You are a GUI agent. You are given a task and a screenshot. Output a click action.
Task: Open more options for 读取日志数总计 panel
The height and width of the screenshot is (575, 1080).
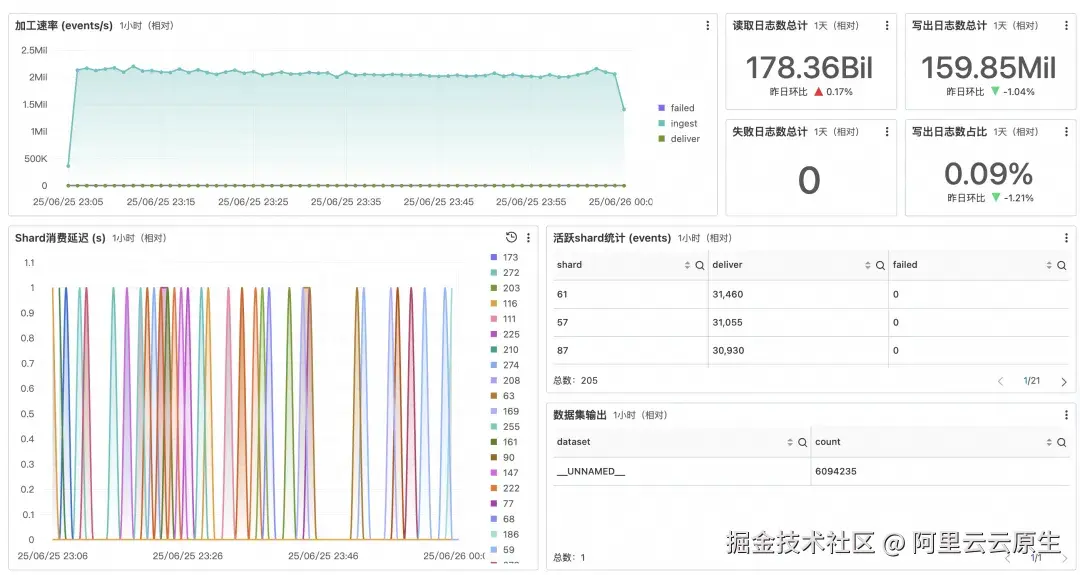point(886,25)
